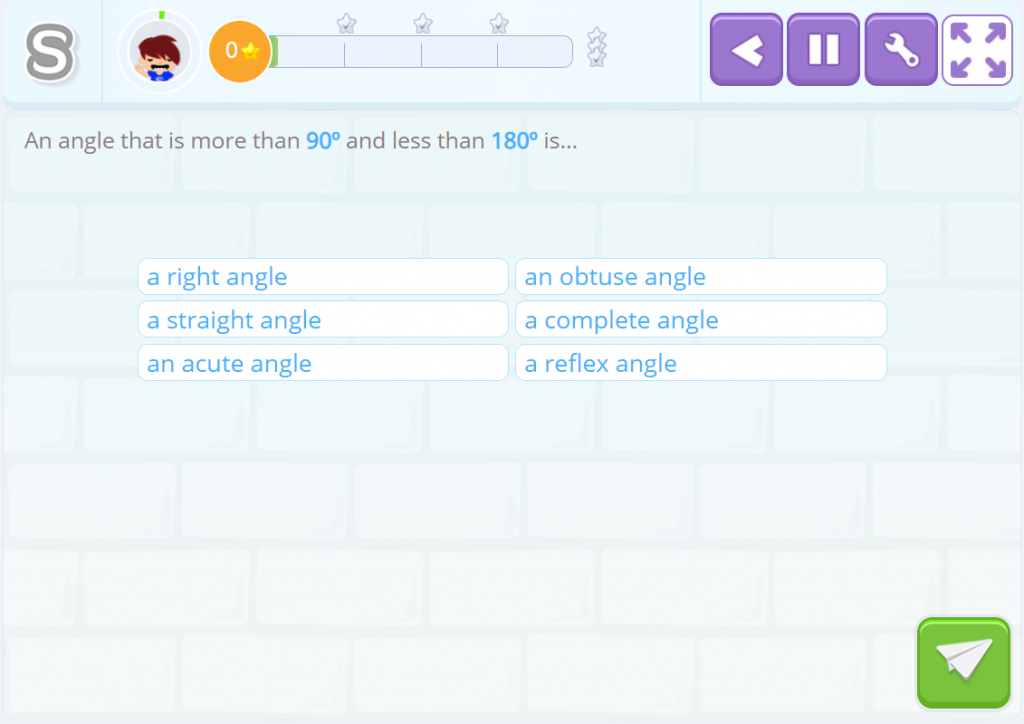This screenshot has width=1024, height=724.
Task: Select 'an acute angle' answer
Action: 322,362
